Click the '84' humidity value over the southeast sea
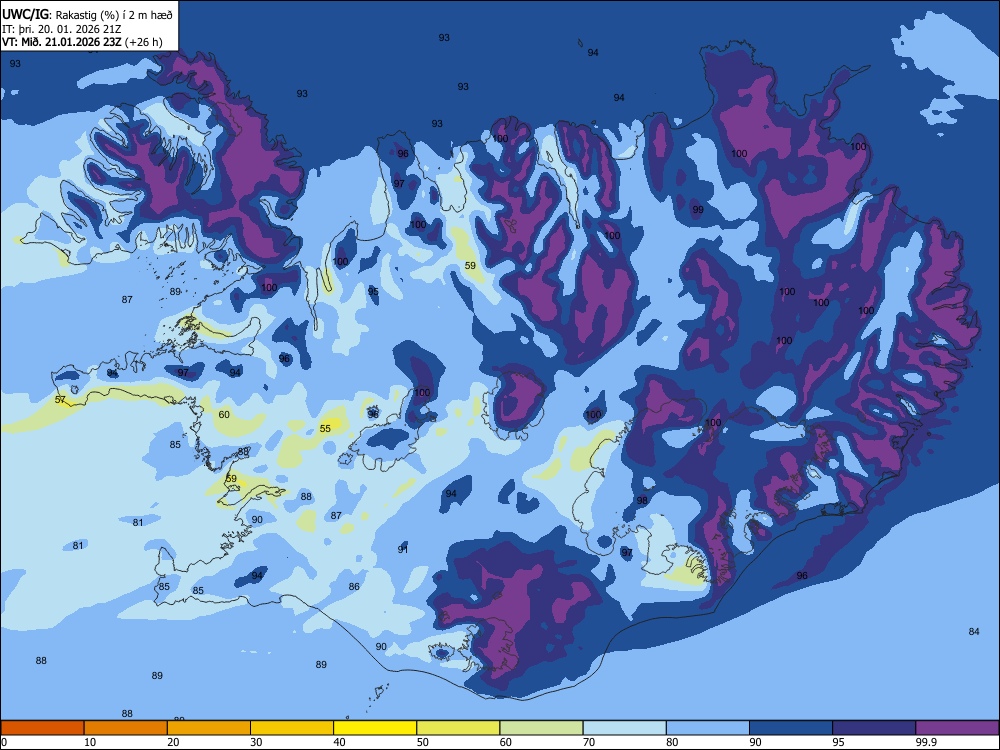Screen dimensions: 1000x750 point(974,631)
